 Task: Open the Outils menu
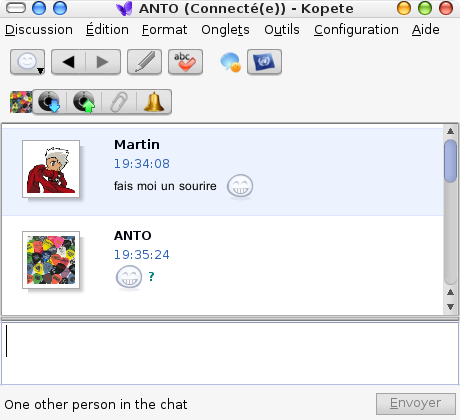282,30
